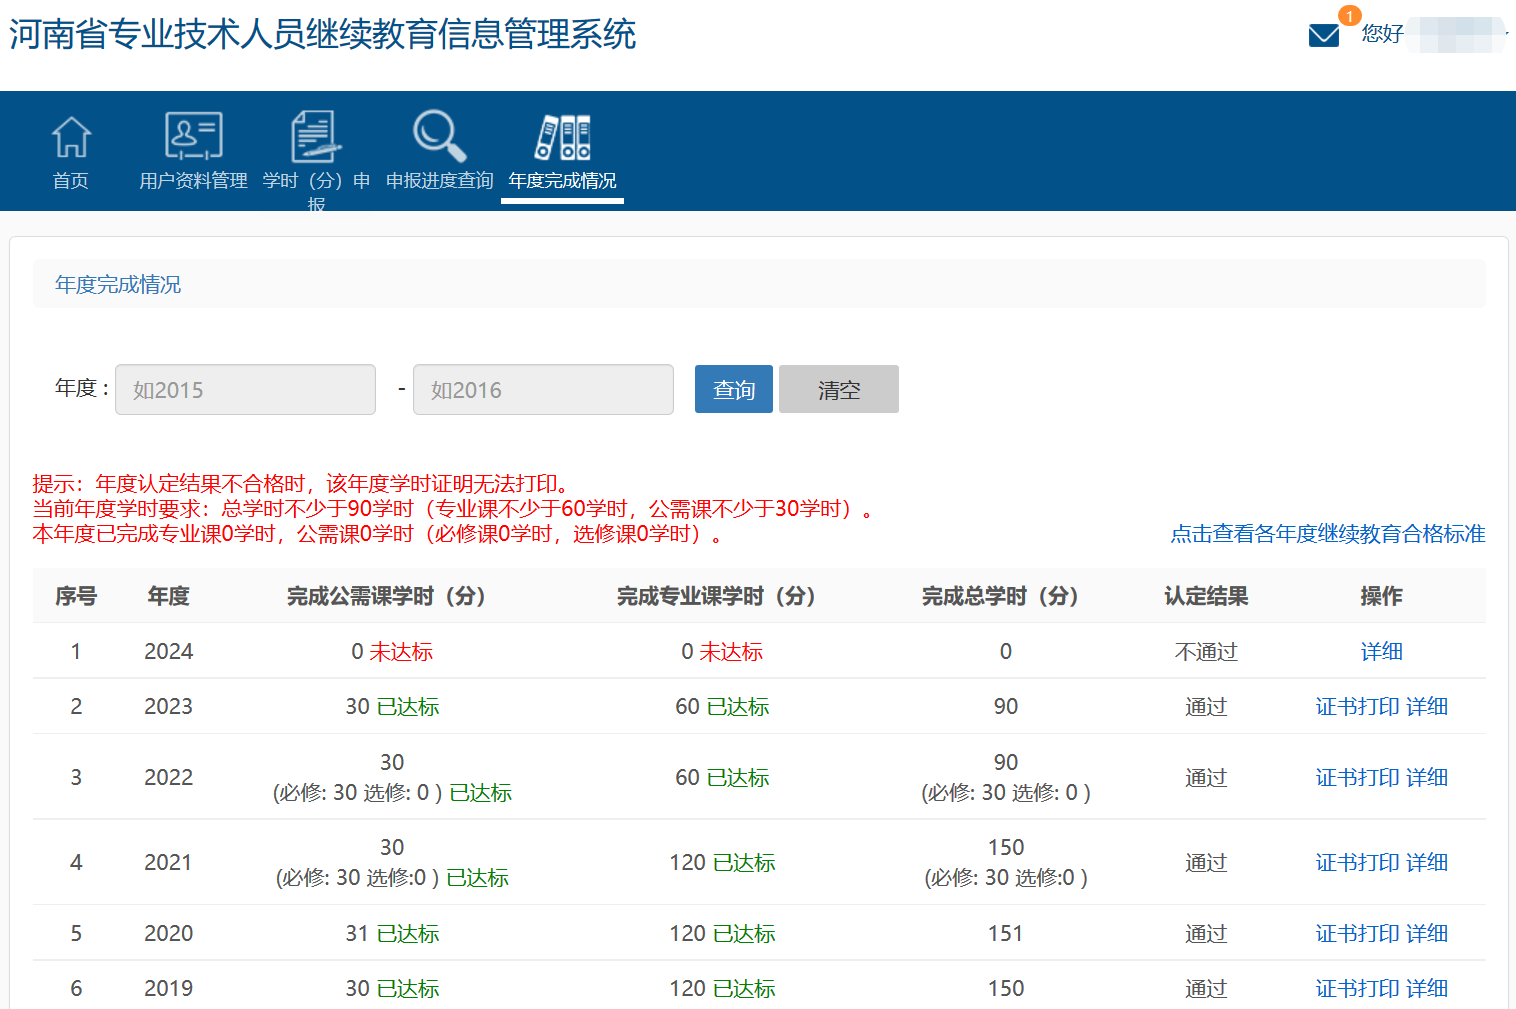Click 60 已达标 in 2023 row

click(x=722, y=707)
